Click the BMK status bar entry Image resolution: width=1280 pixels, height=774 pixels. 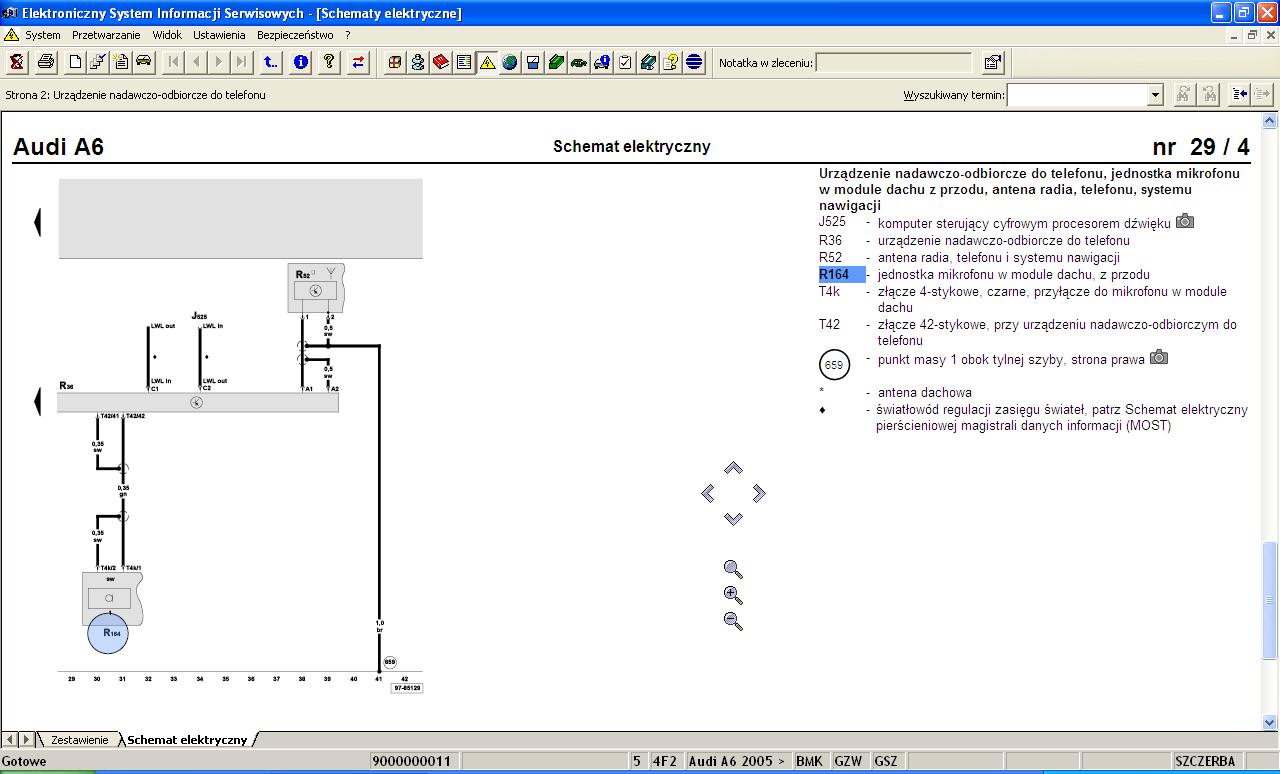(x=809, y=761)
